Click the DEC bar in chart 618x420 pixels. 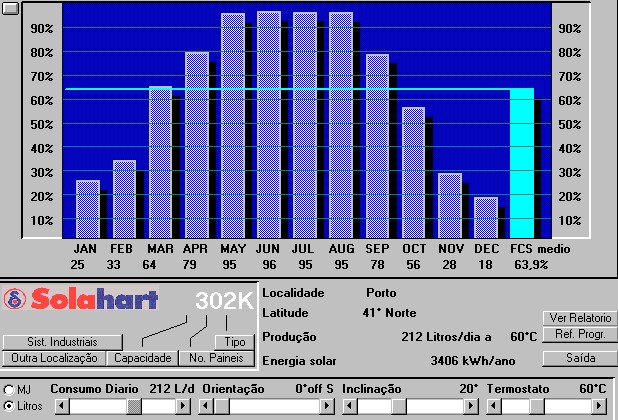pyautogui.click(x=486, y=218)
